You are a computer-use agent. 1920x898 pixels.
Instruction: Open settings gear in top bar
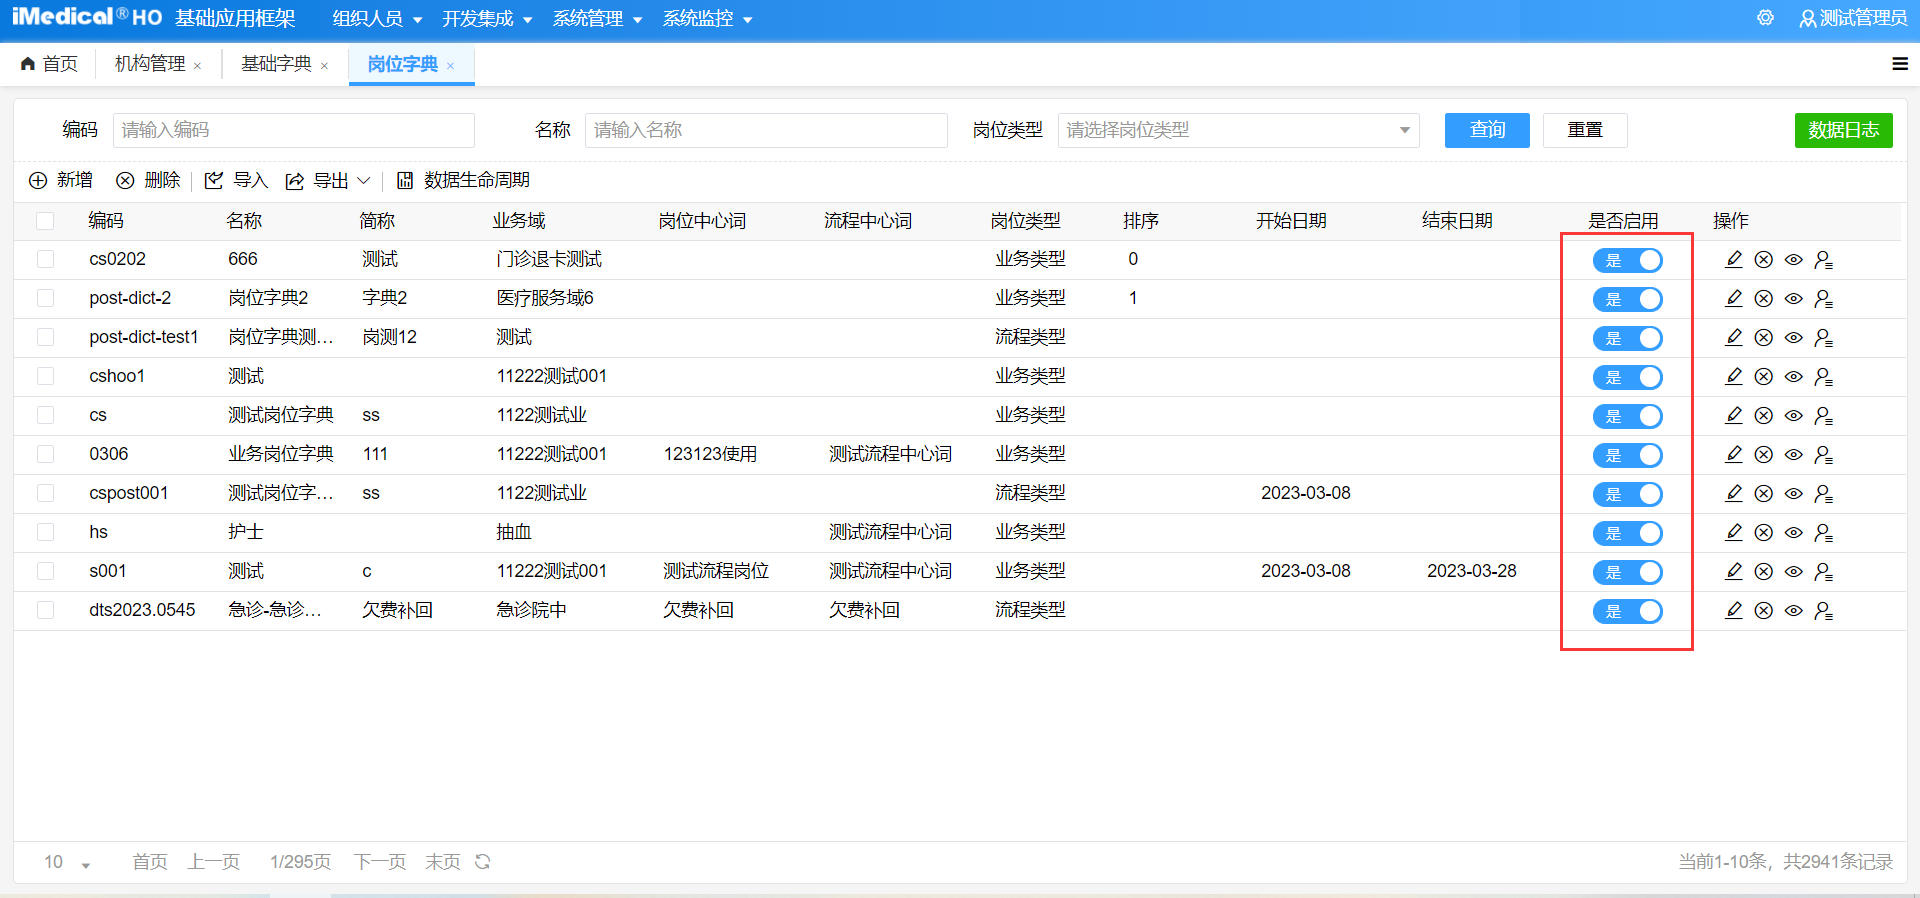point(1765,18)
